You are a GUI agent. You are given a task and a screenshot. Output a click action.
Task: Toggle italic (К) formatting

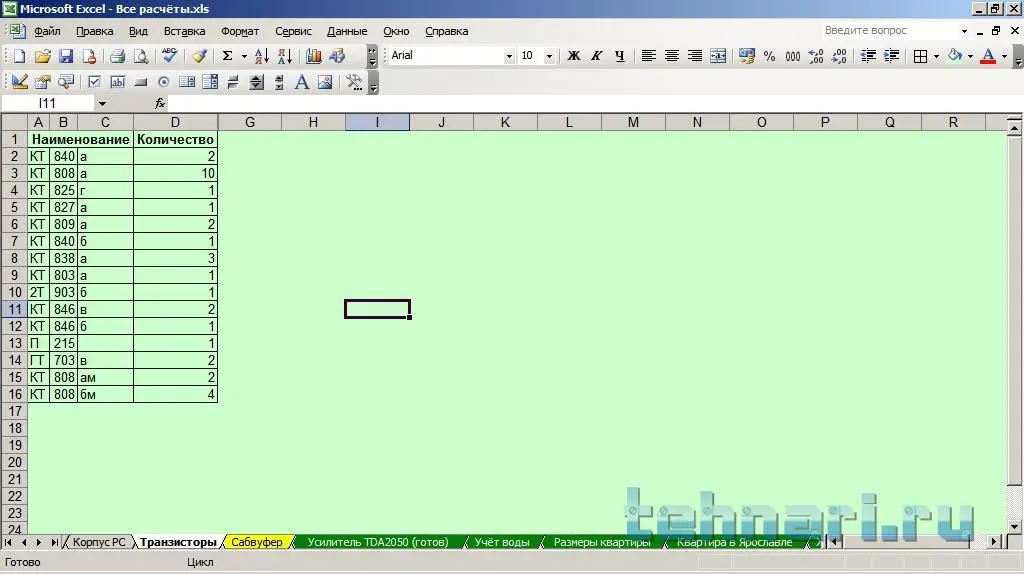click(x=596, y=56)
